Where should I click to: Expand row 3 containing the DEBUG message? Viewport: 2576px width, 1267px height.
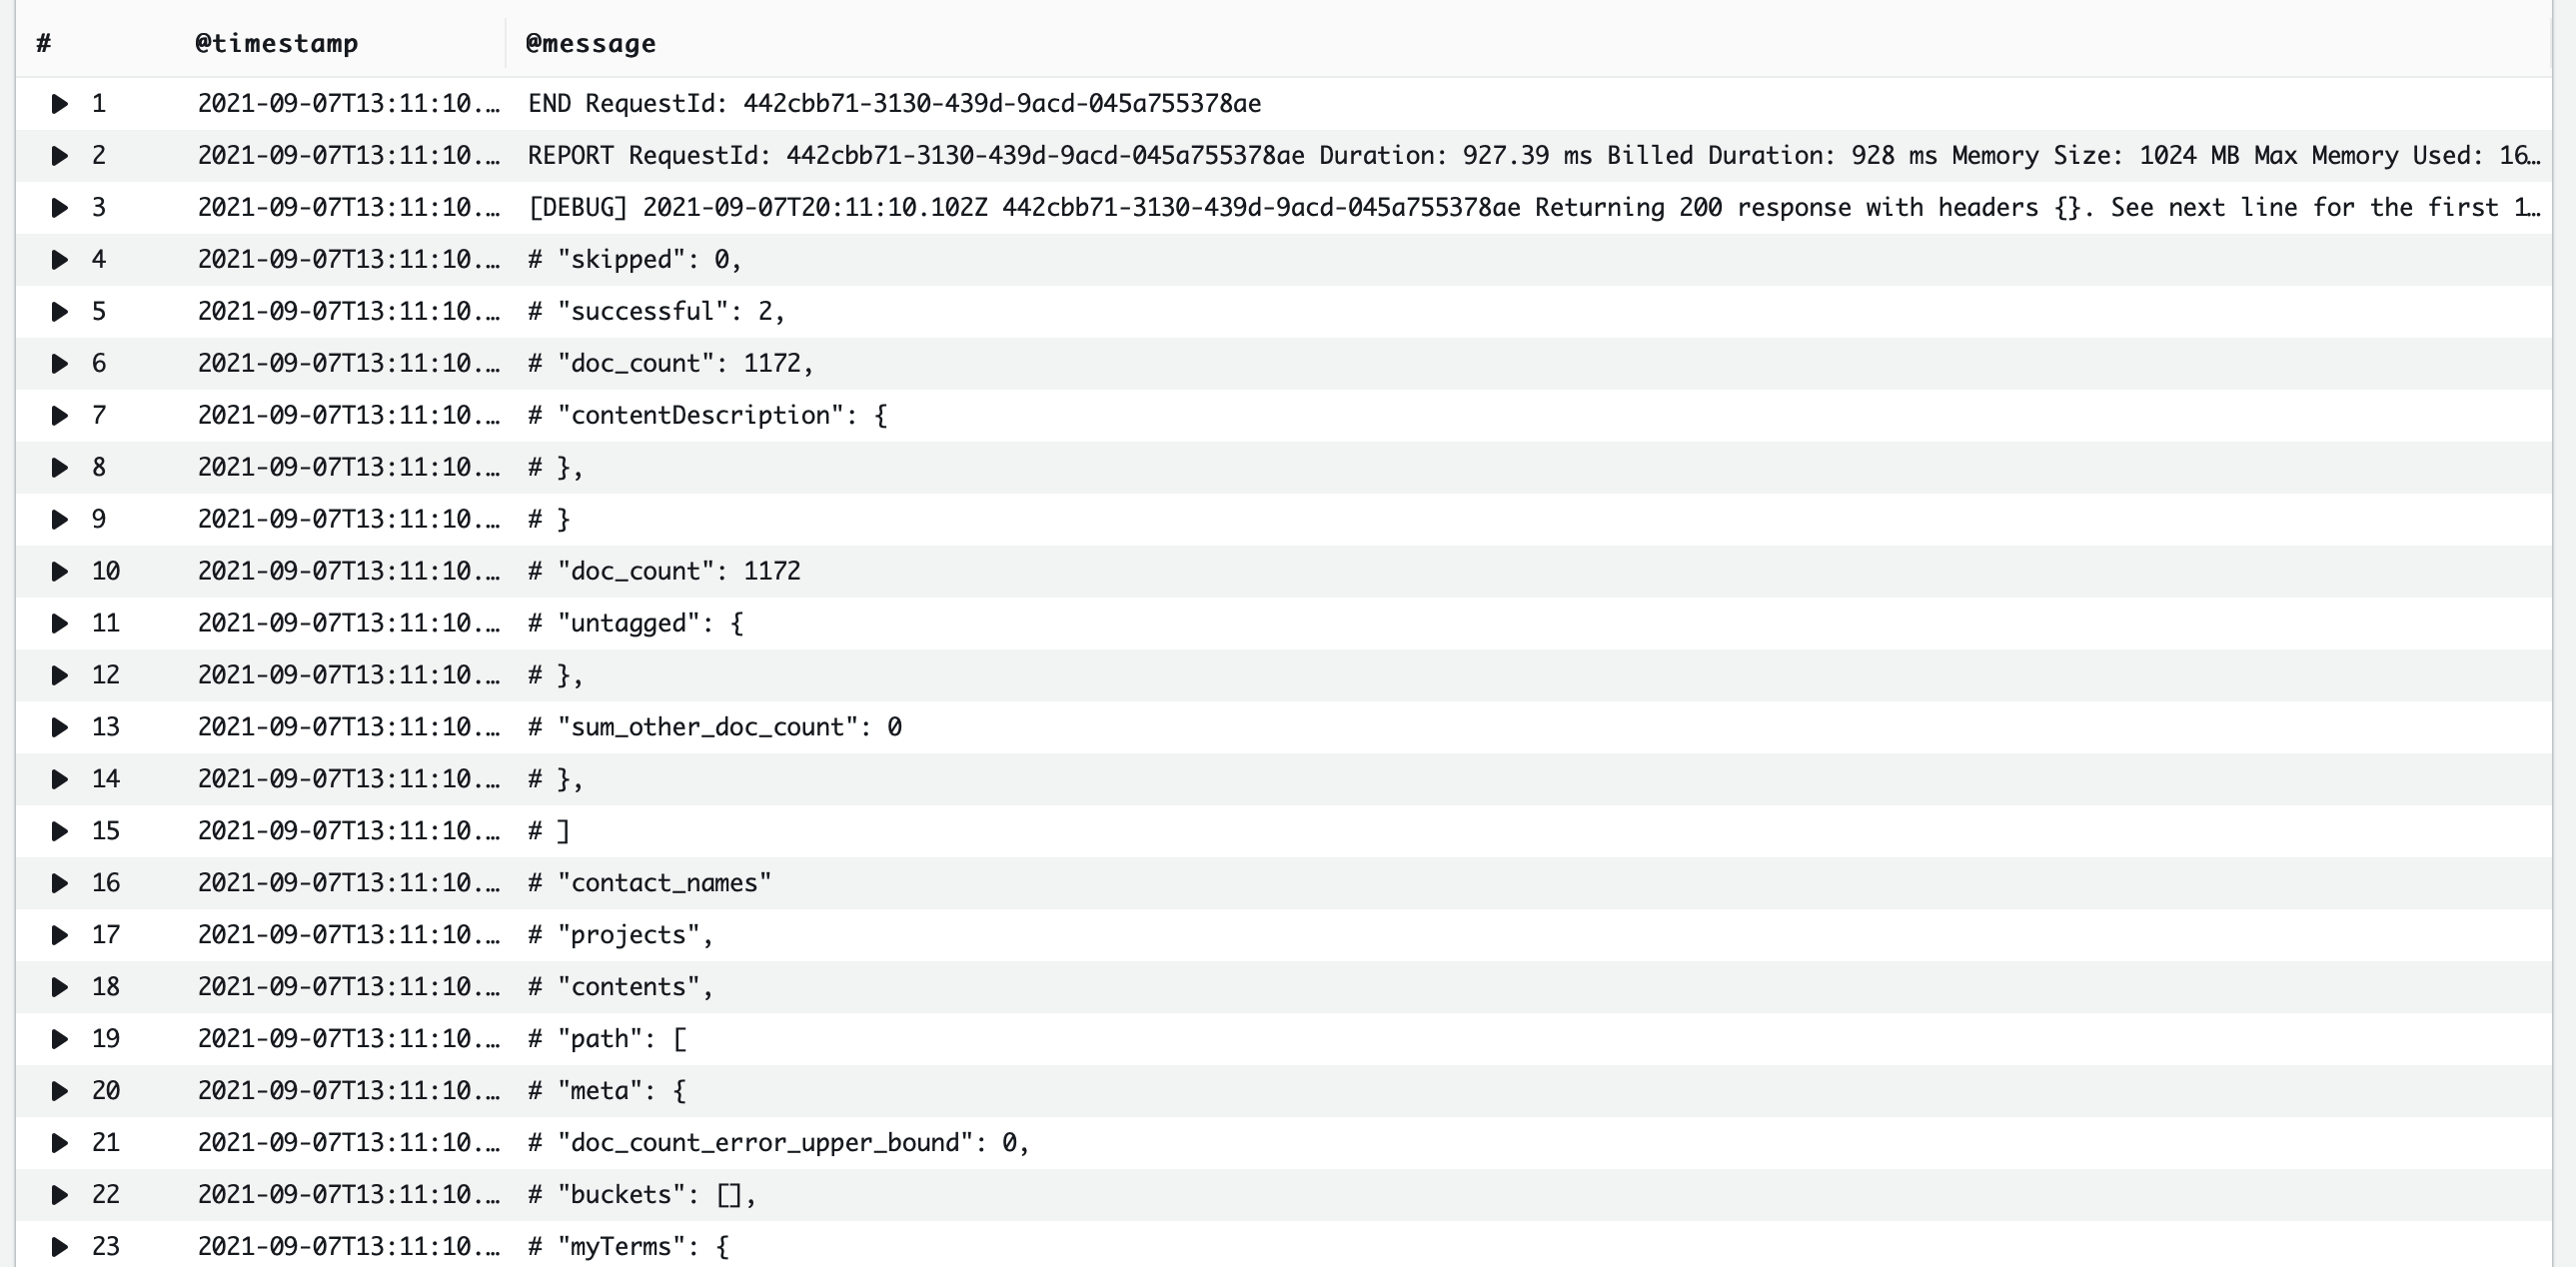[59, 207]
